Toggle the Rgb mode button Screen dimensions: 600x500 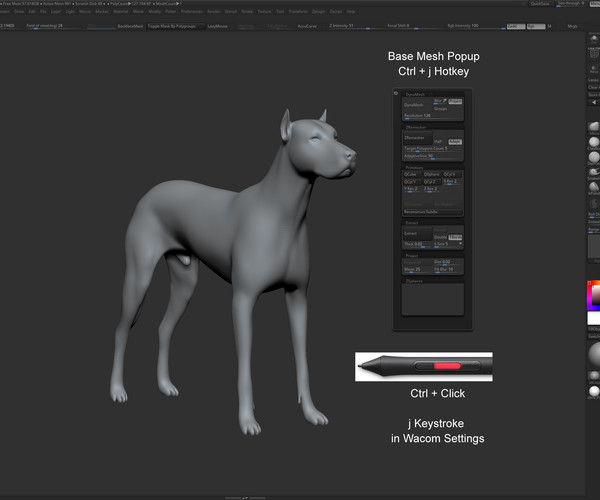(x=536, y=26)
